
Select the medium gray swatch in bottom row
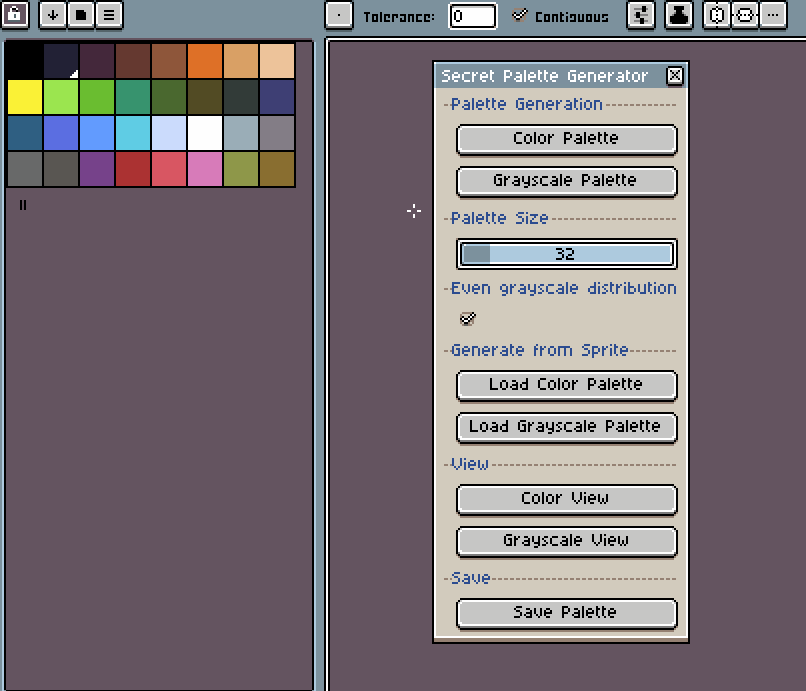(25, 169)
